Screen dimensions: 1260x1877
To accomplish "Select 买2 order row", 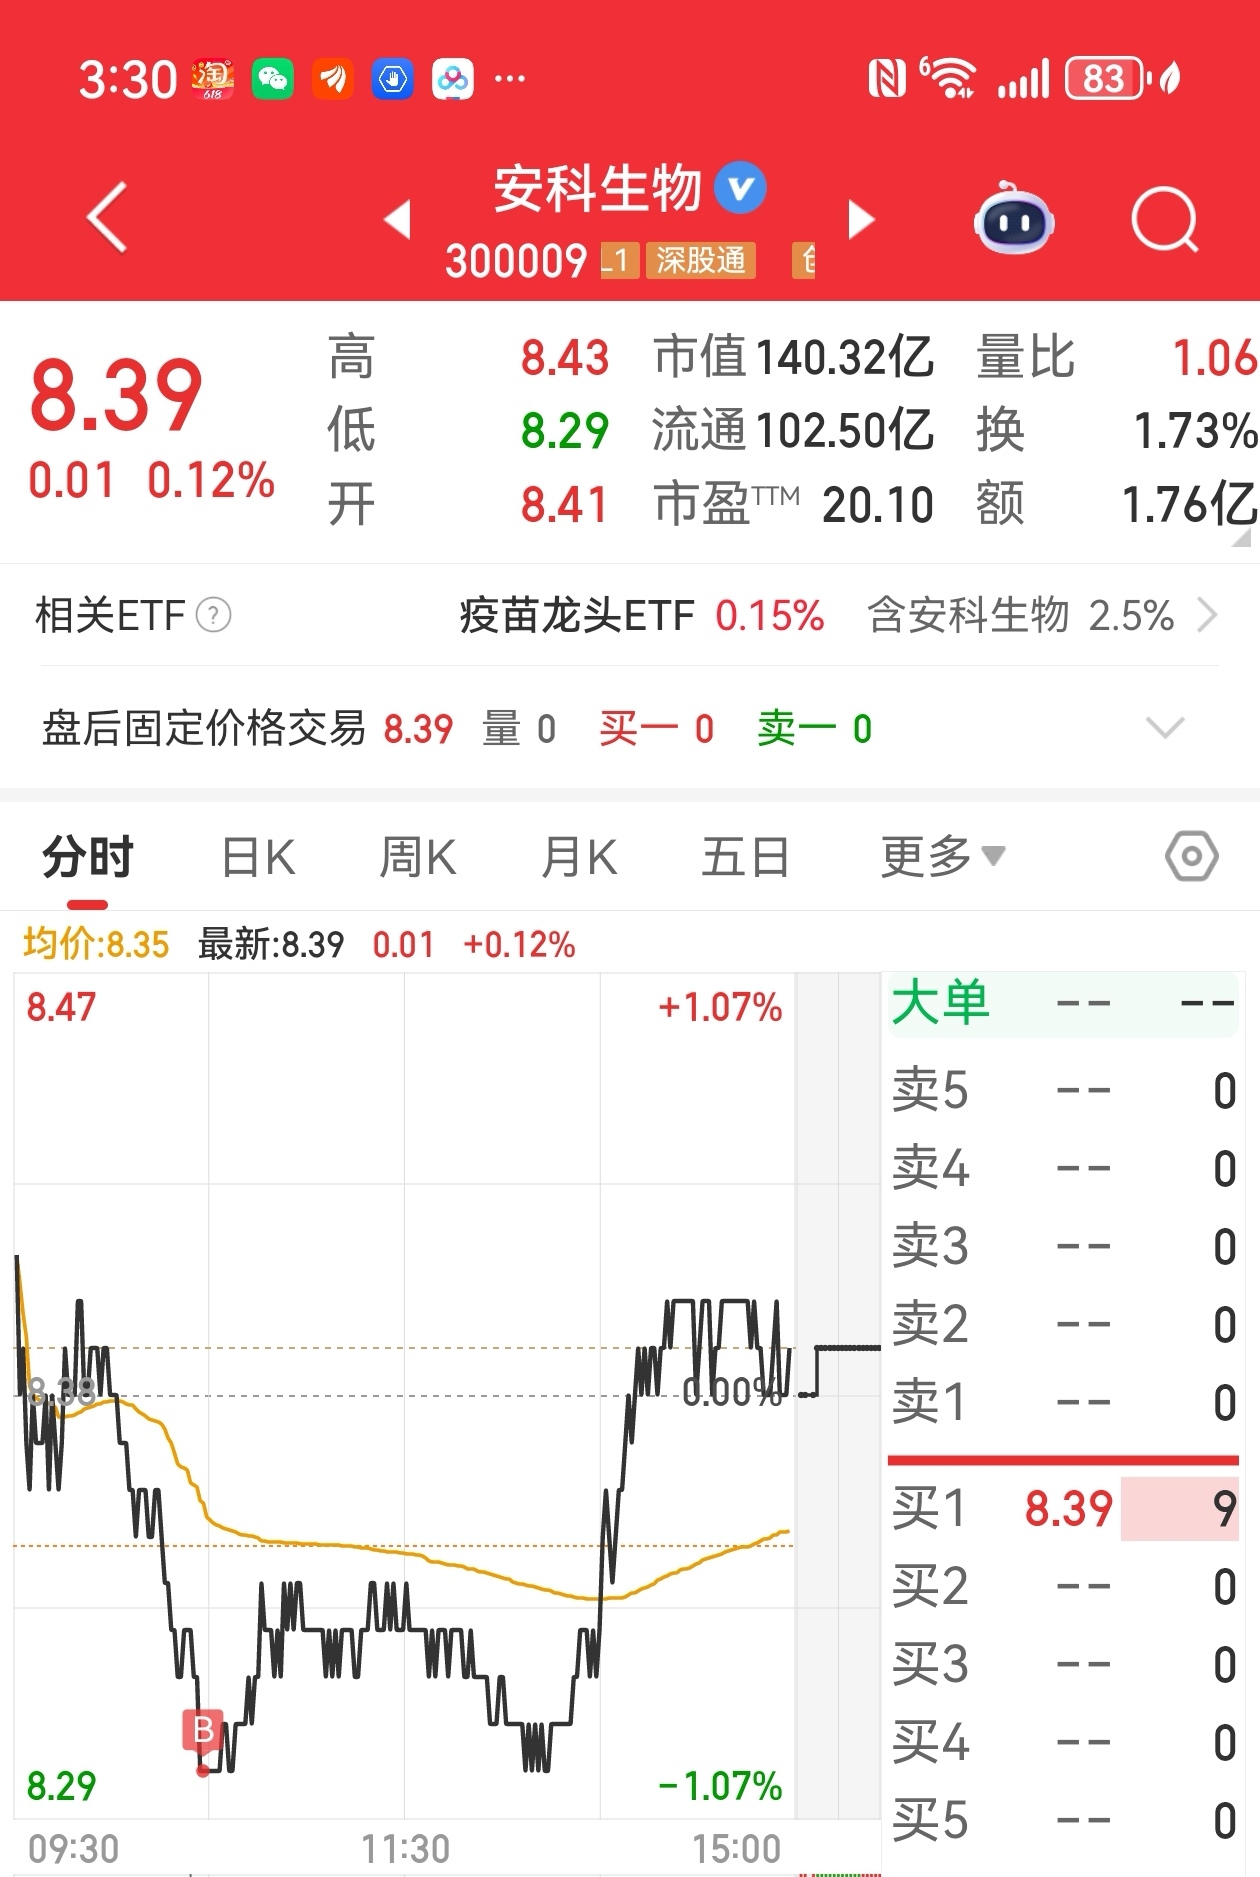I will [x=1064, y=1586].
